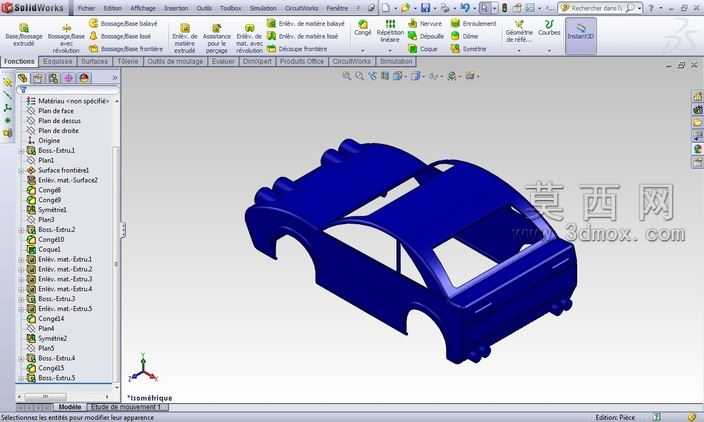Select Plan de face in tree
The height and width of the screenshot is (422, 704).
pyautogui.click(x=56, y=111)
